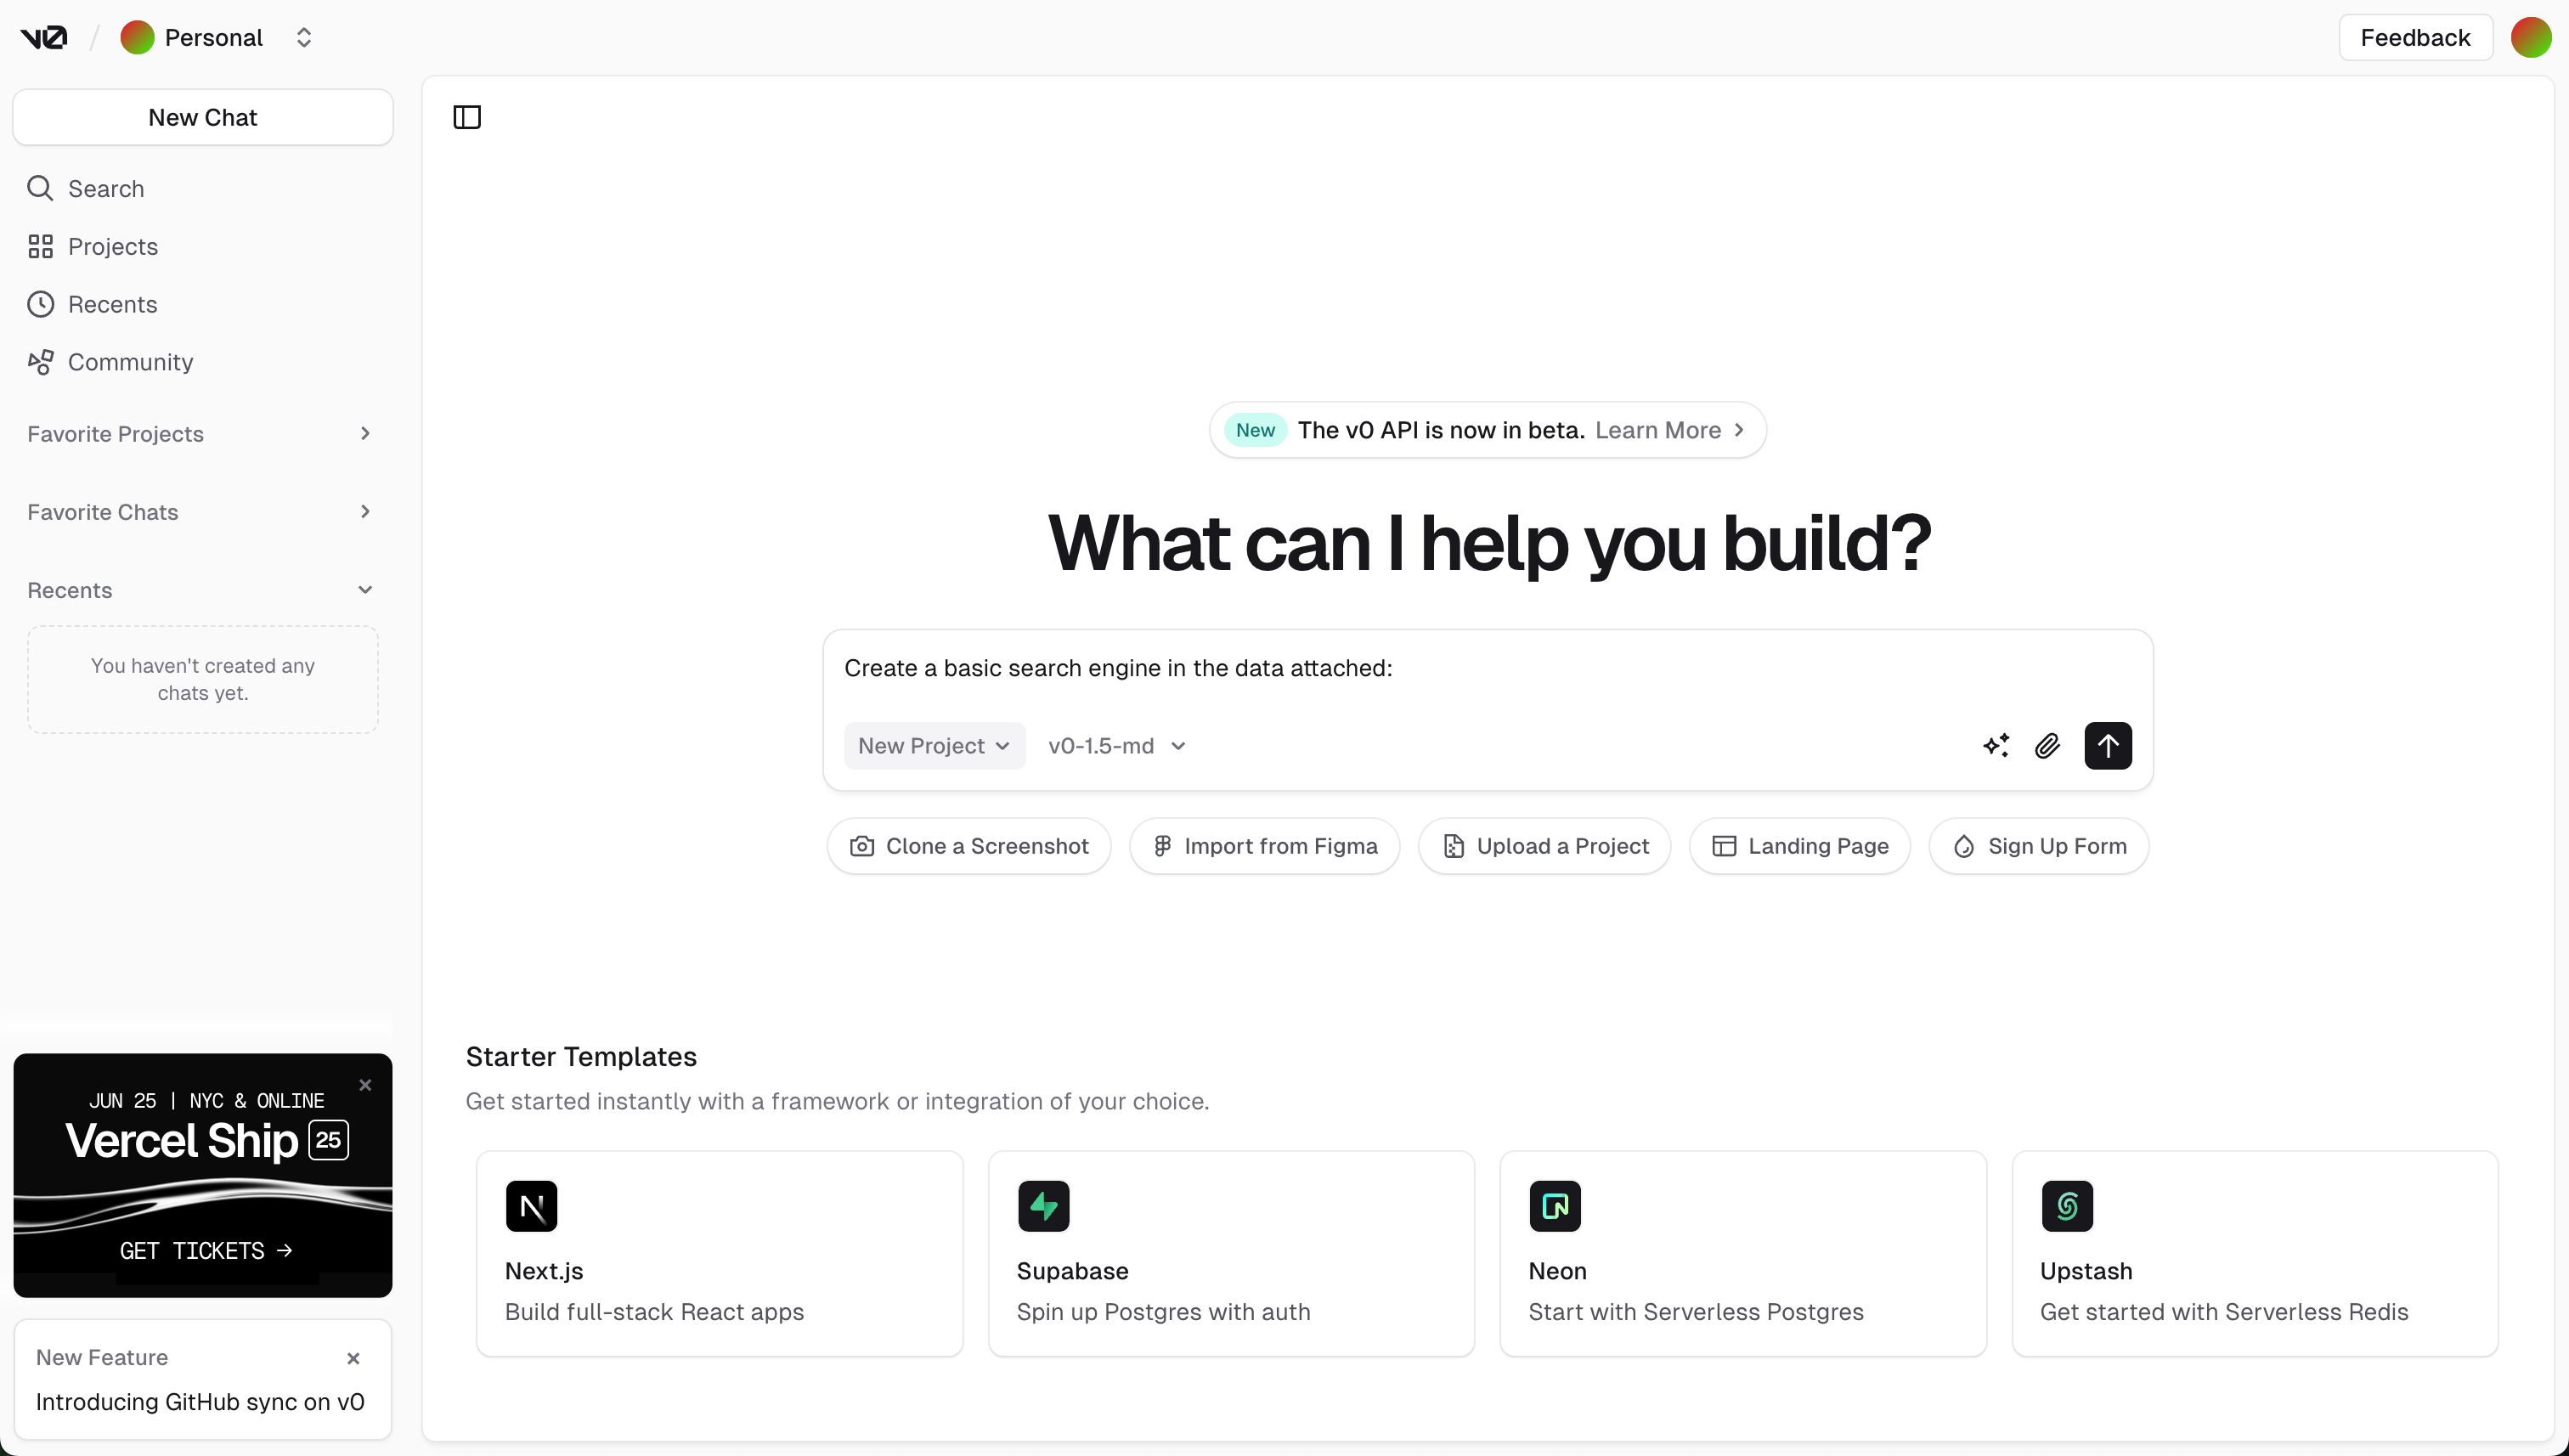Choose Upload a Project
Screen dimensions: 2569x1456
(1545, 846)
